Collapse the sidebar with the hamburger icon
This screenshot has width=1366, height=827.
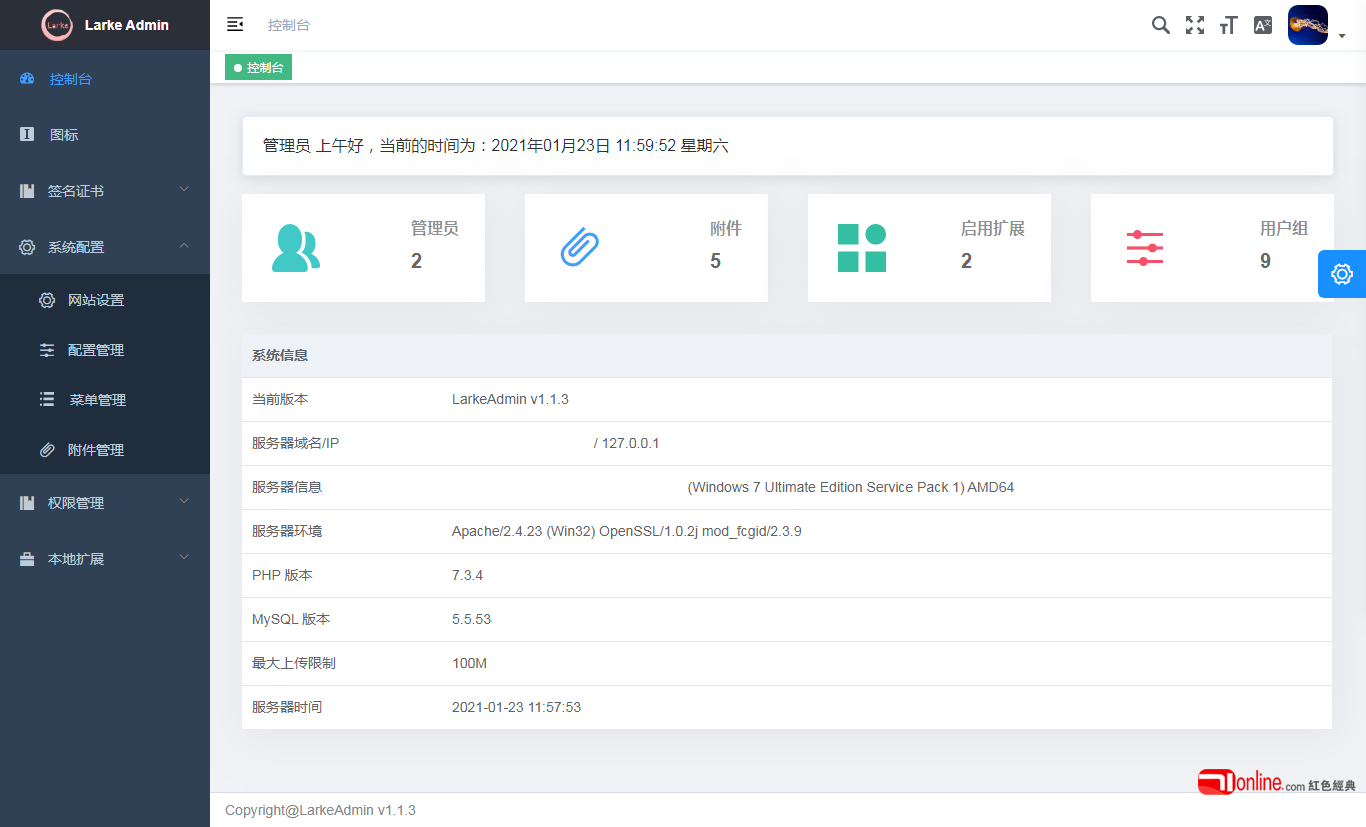235,24
